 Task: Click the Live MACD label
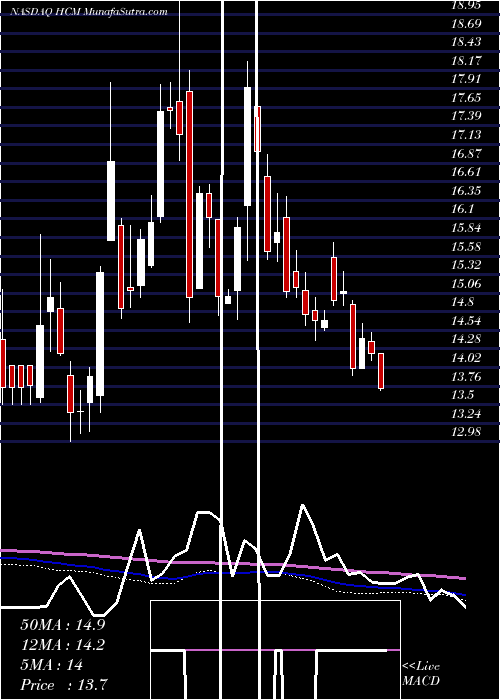(x=421, y=674)
